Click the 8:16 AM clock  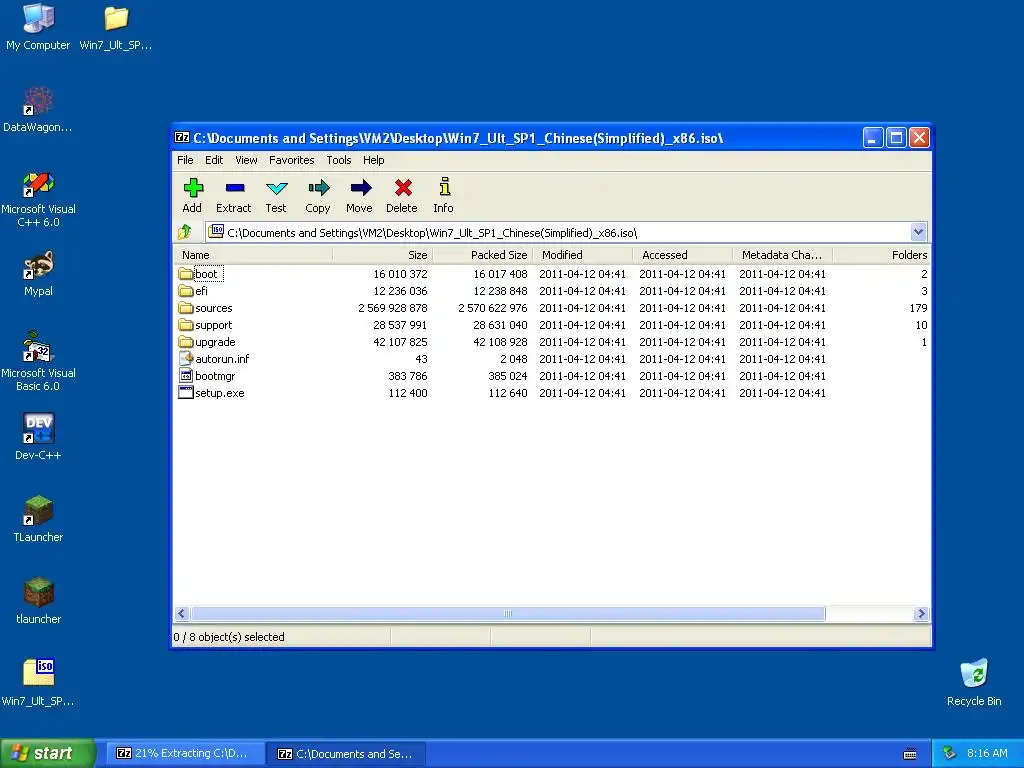tap(987, 753)
